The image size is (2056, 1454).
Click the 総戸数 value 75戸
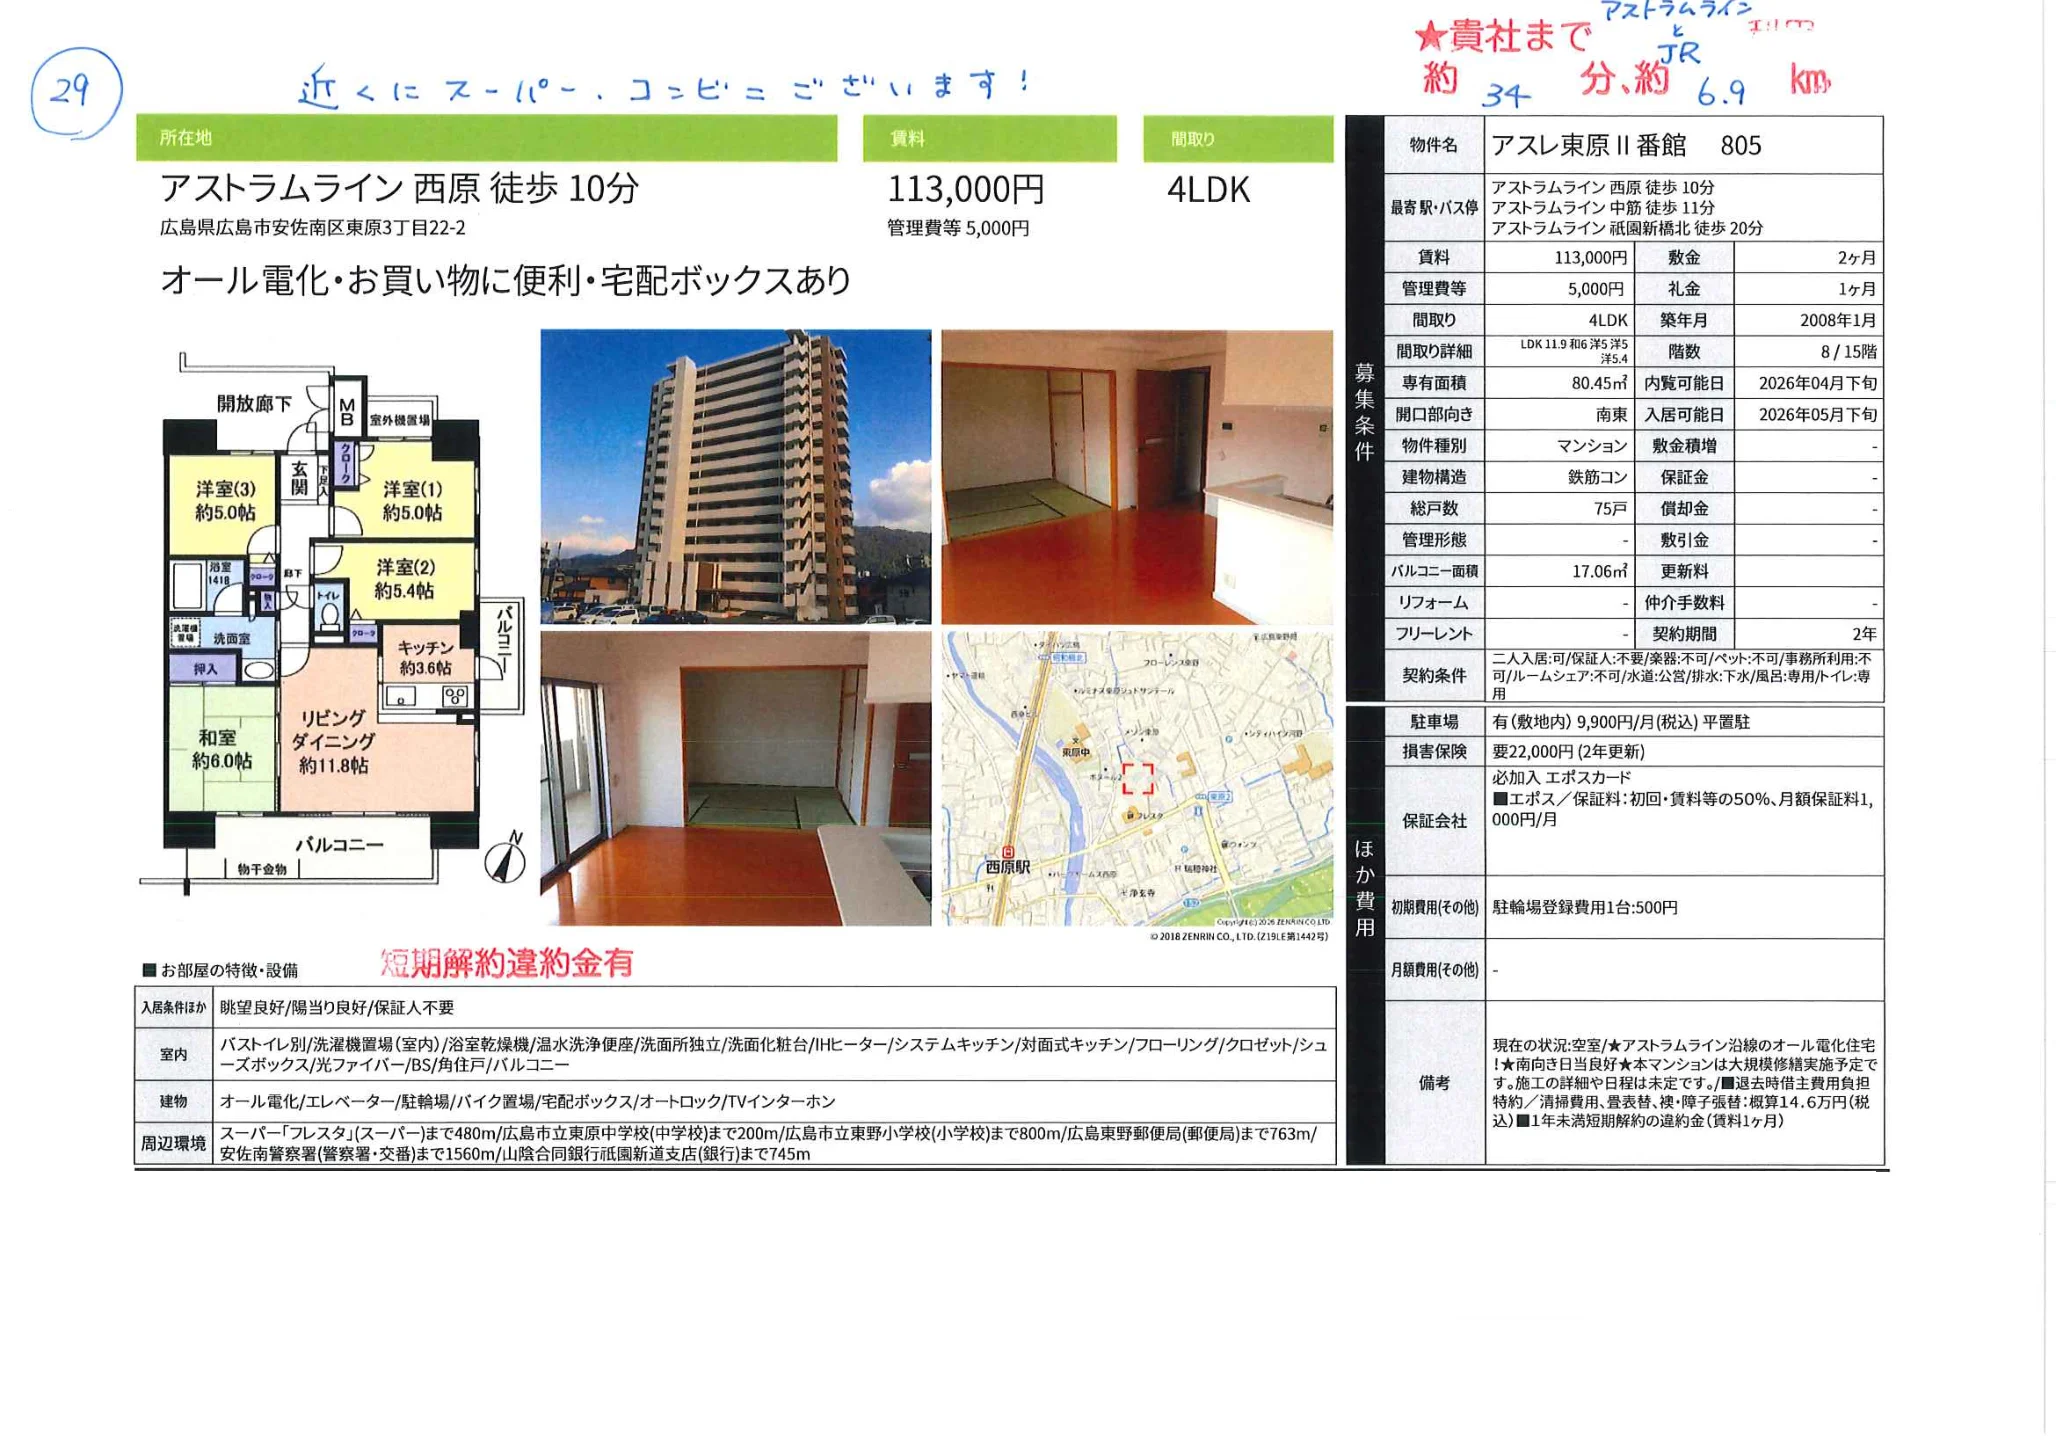[1610, 509]
